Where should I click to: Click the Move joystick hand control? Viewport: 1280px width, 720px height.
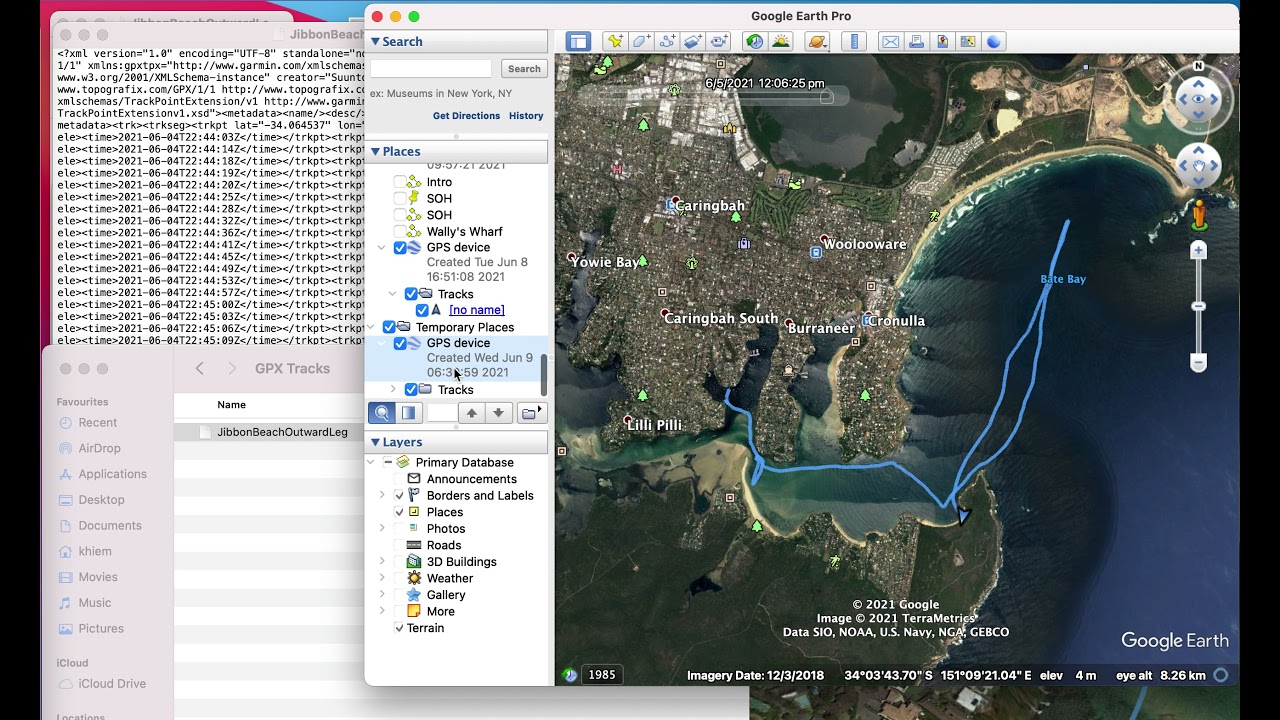[x=1198, y=166]
